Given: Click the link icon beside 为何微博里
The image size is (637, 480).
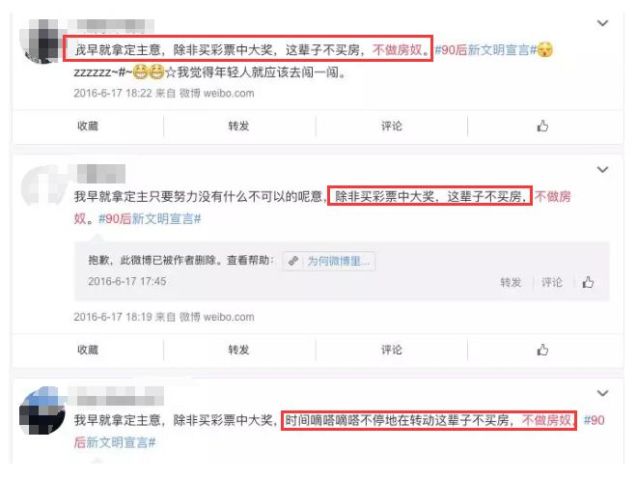Looking at the screenshot, I should click(293, 261).
